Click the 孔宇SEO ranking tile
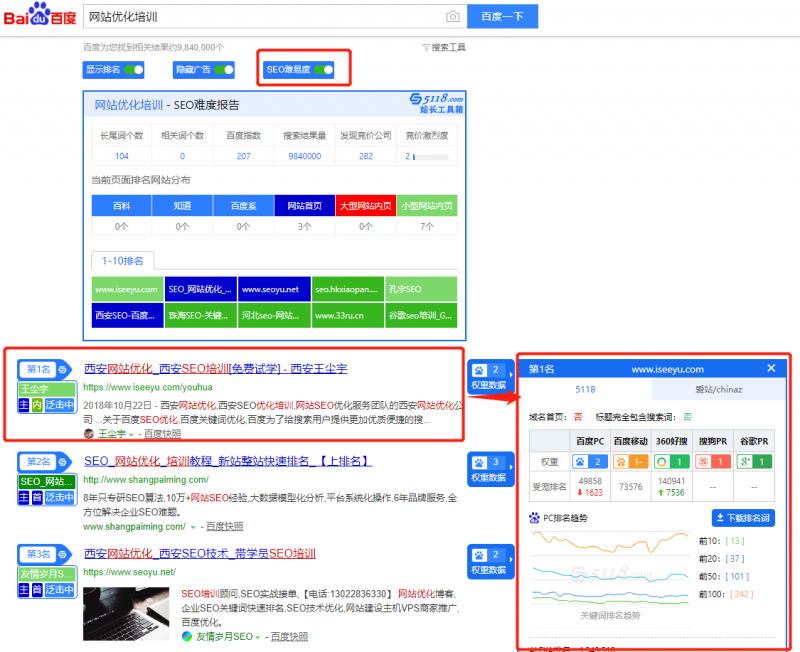This screenshot has width=800, height=652. [421, 289]
